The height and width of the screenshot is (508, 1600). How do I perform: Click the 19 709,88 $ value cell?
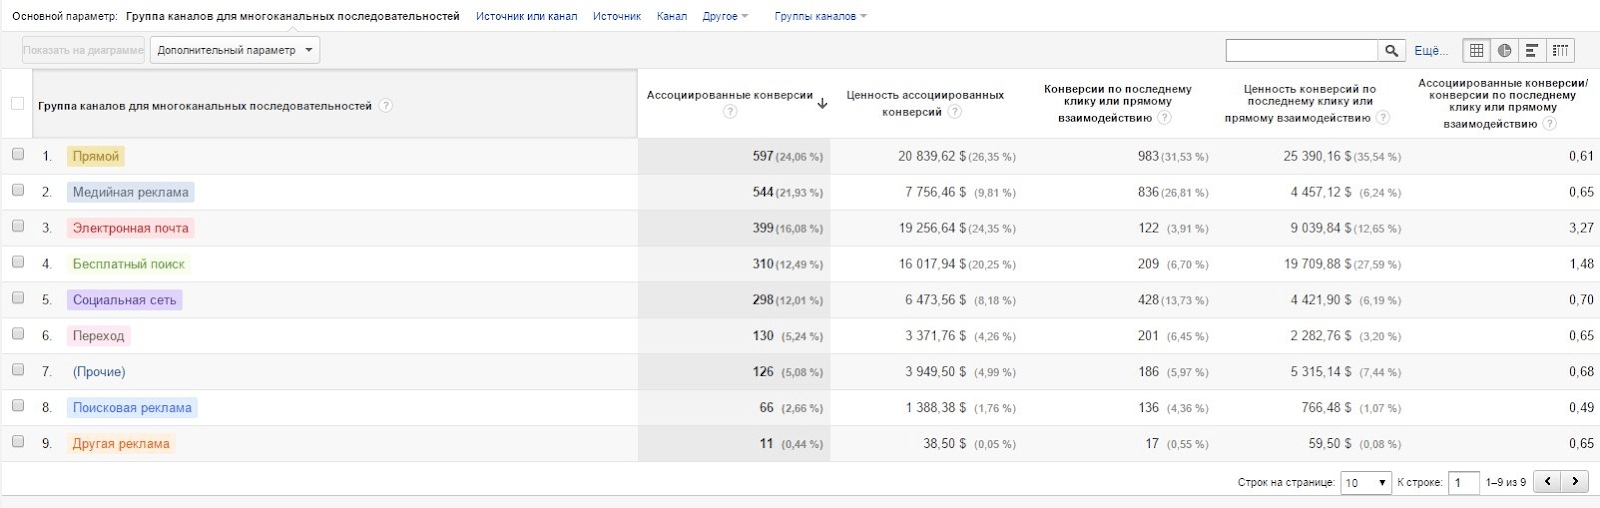(x=1318, y=264)
